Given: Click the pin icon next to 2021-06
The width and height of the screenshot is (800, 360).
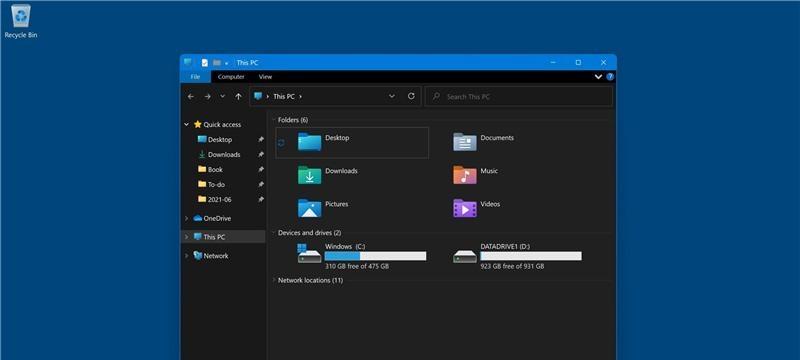Looking at the screenshot, I should pyautogui.click(x=261, y=199).
